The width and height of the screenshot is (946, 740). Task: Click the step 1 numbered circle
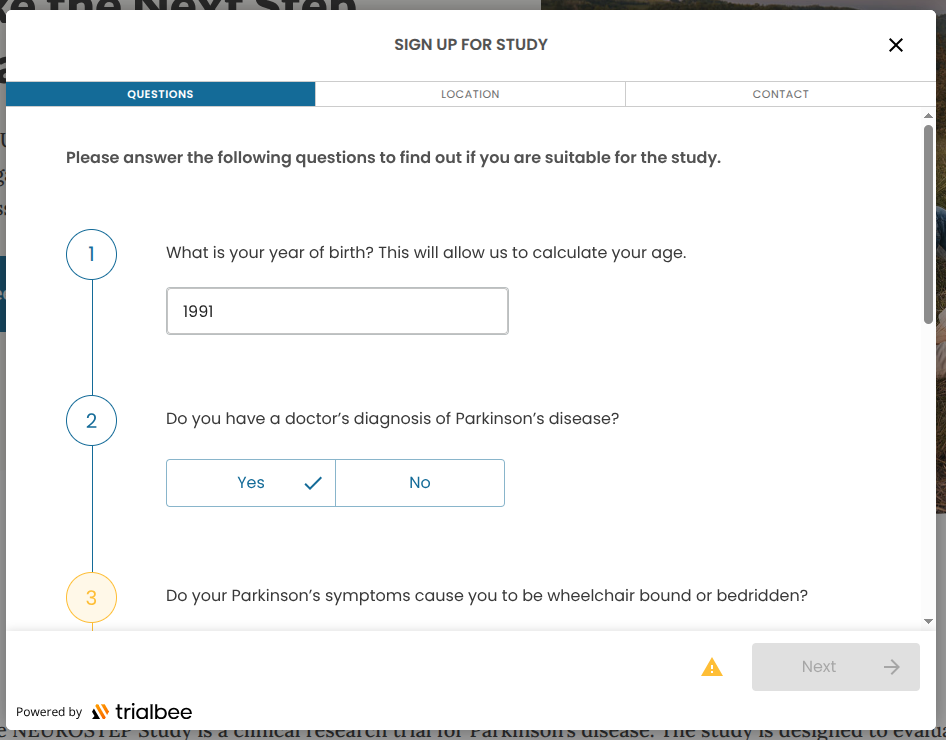(91, 254)
